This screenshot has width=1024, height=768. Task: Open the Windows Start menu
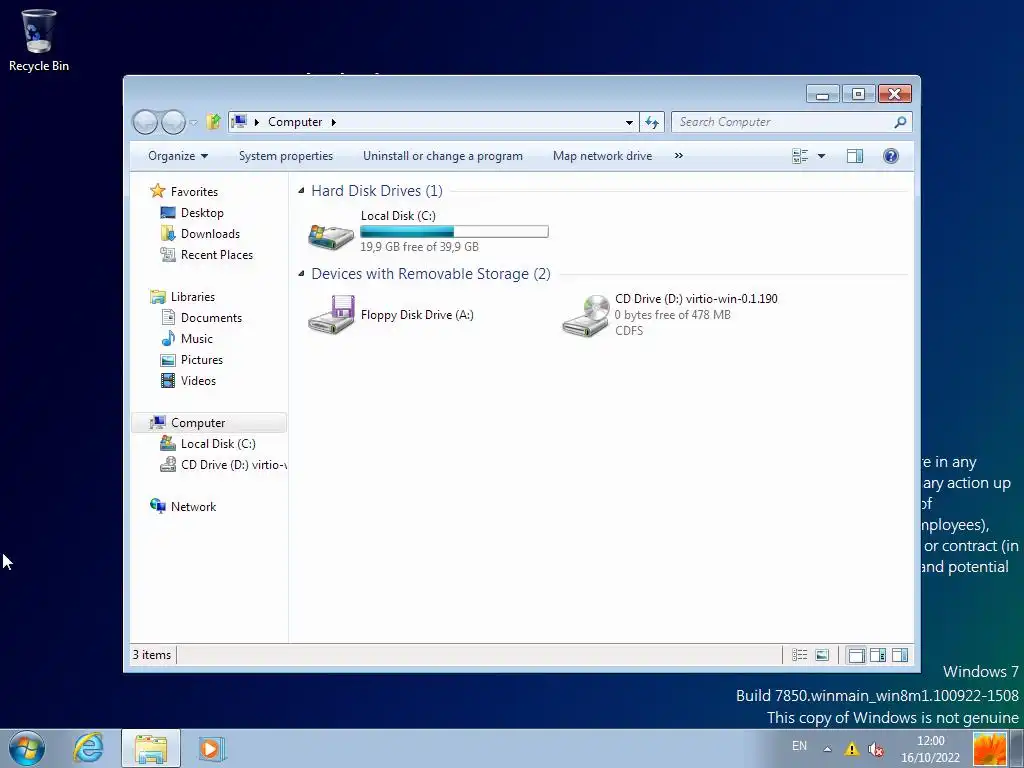pyautogui.click(x=27, y=748)
